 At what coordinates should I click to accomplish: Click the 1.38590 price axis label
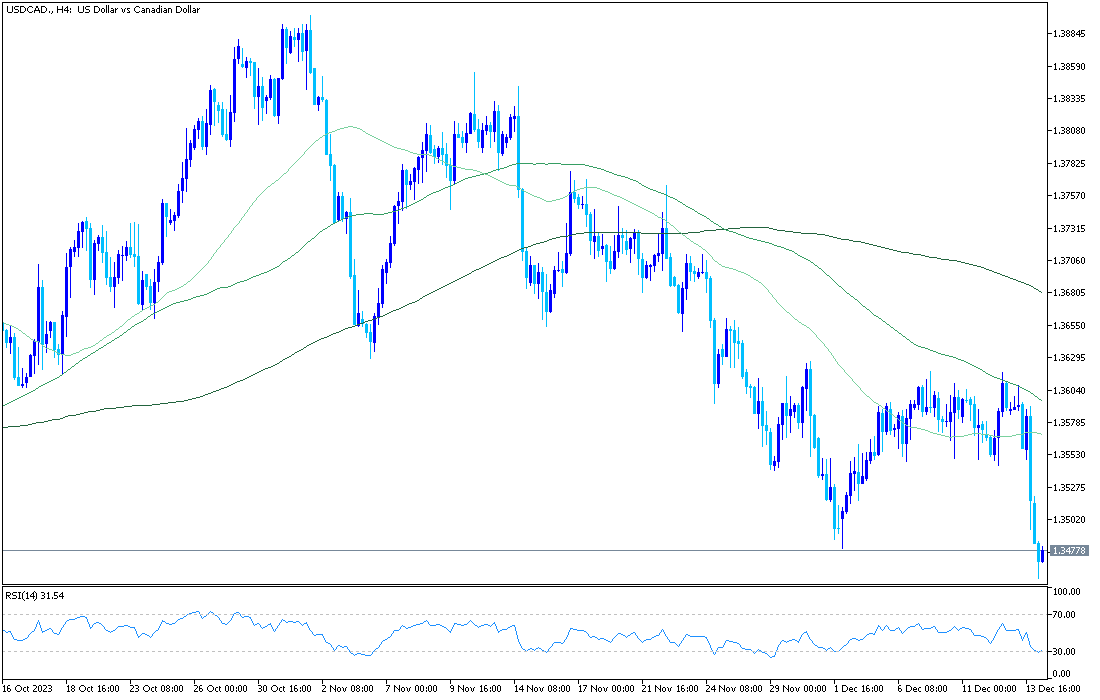point(1070,66)
